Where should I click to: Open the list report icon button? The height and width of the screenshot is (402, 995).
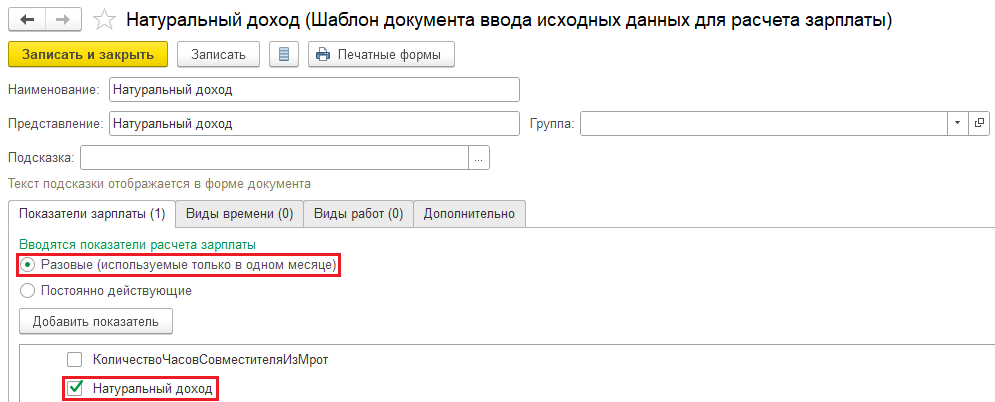coord(284,55)
